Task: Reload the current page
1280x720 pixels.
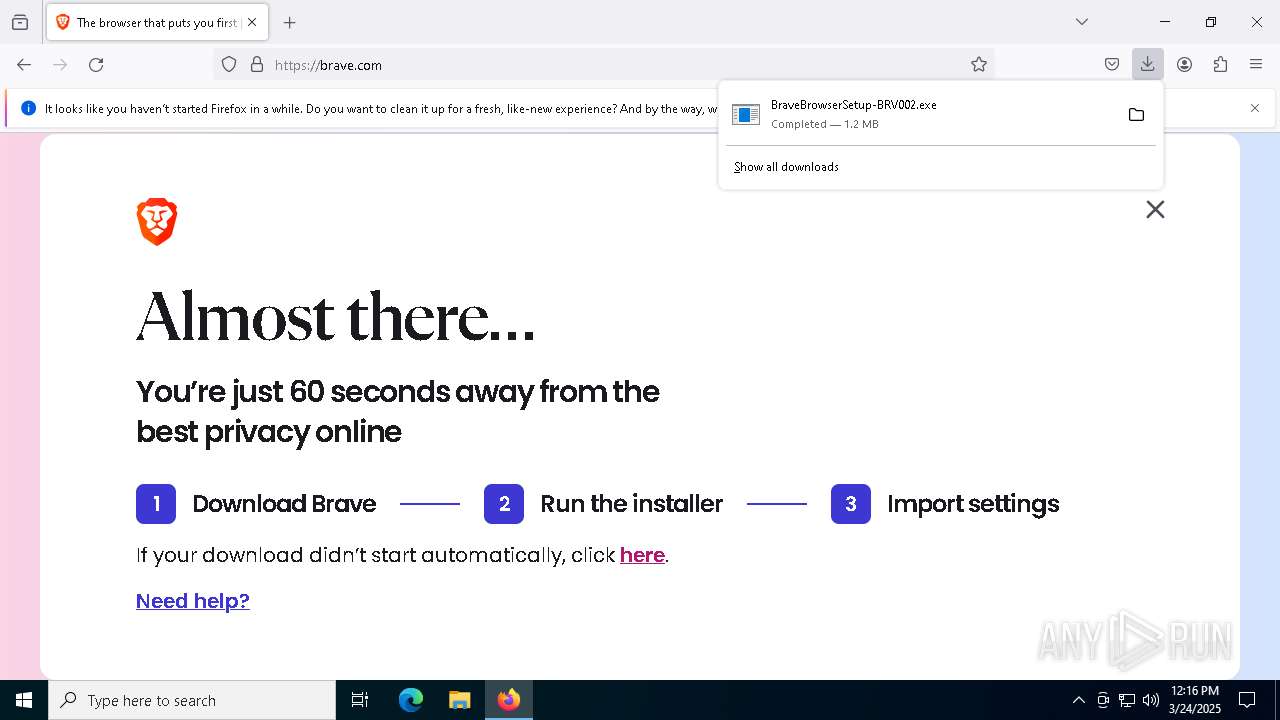Action: click(96, 65)
